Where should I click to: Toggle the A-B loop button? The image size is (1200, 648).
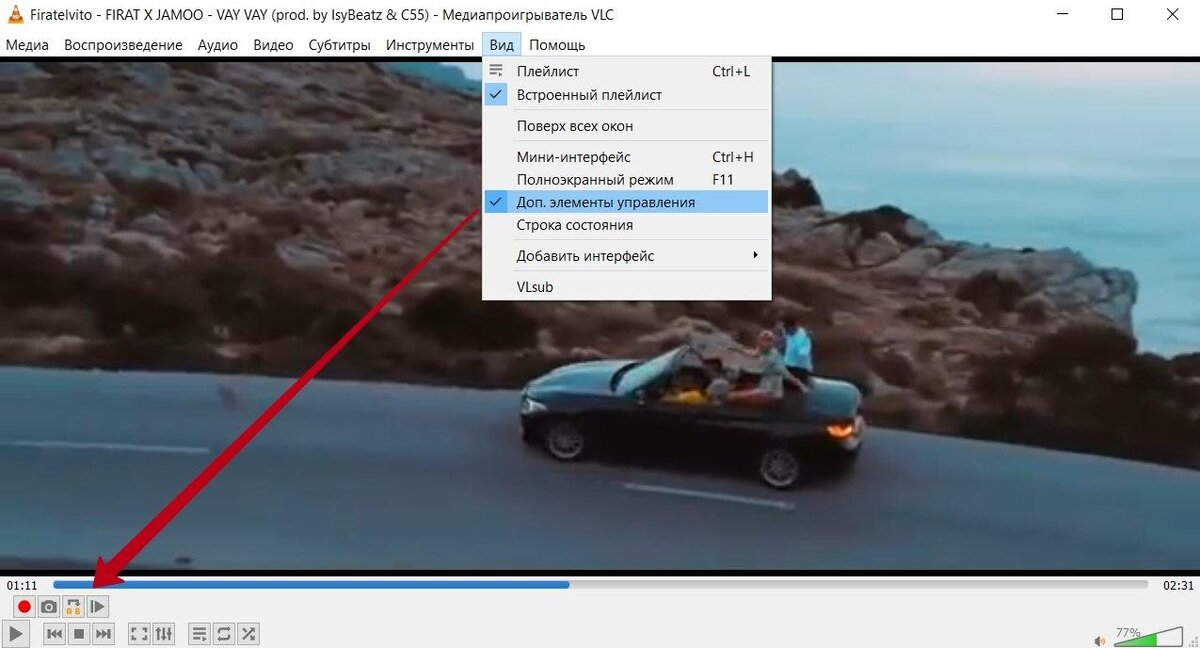point(73,606)
